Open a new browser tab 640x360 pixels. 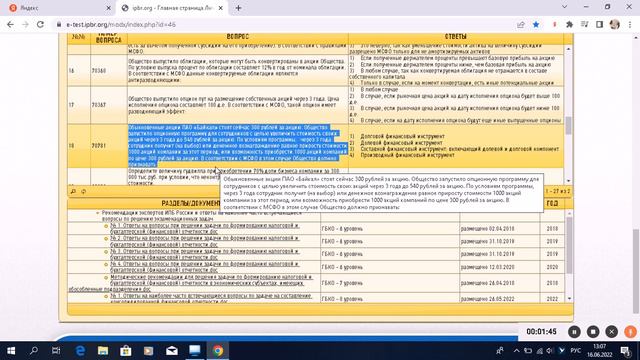click(238, 8)
